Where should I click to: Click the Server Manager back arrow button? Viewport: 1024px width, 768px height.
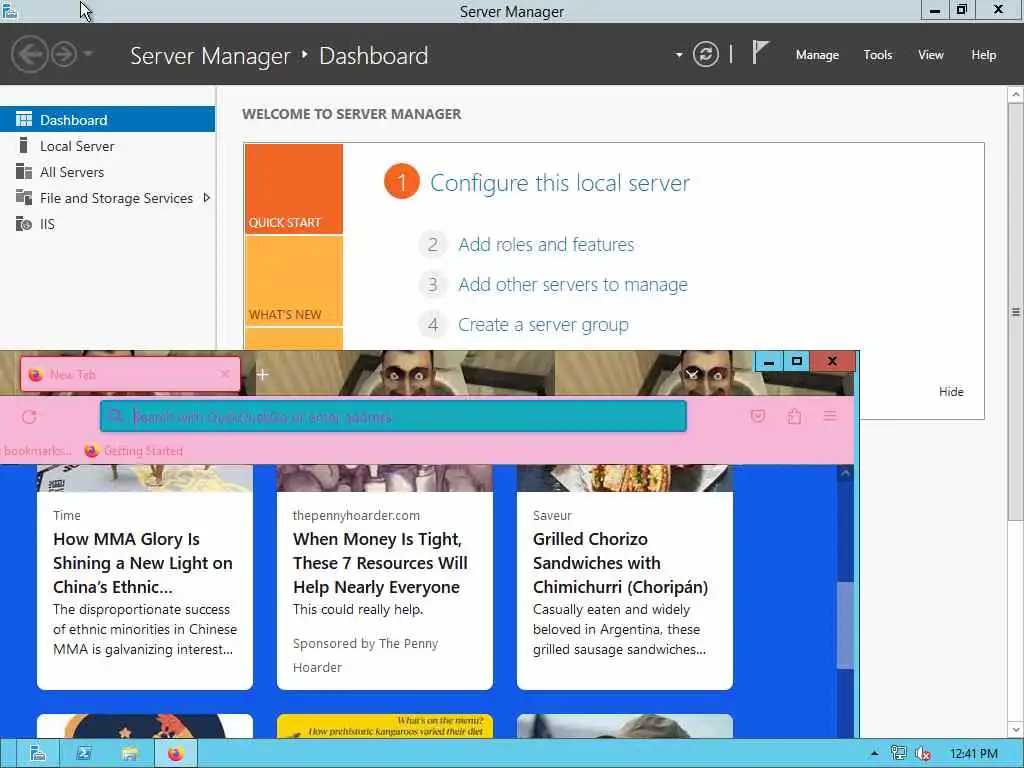point(29,54)
